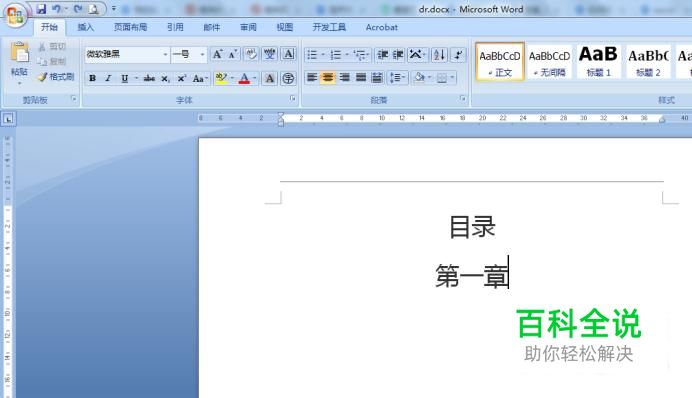Undo the last action
The image size is (692, 398).
[x=56, y=9]
